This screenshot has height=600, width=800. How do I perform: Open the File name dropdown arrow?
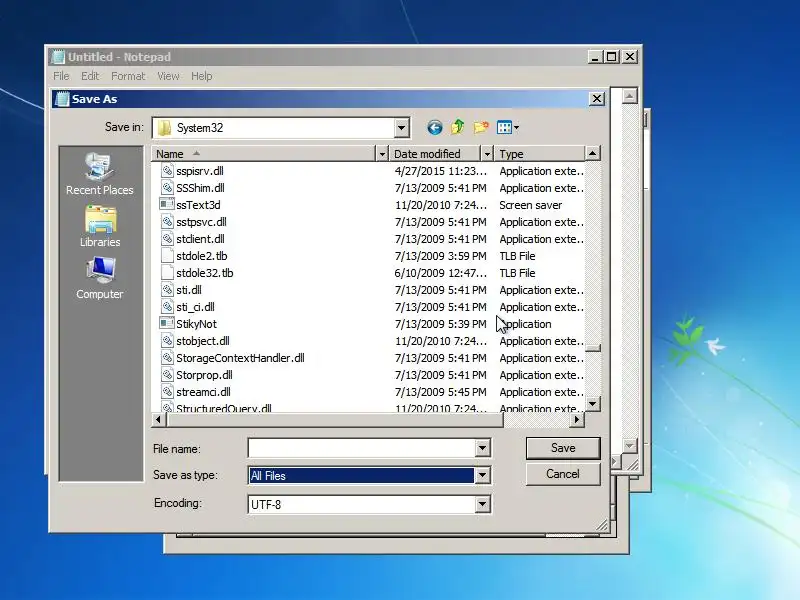coord(482,448)
